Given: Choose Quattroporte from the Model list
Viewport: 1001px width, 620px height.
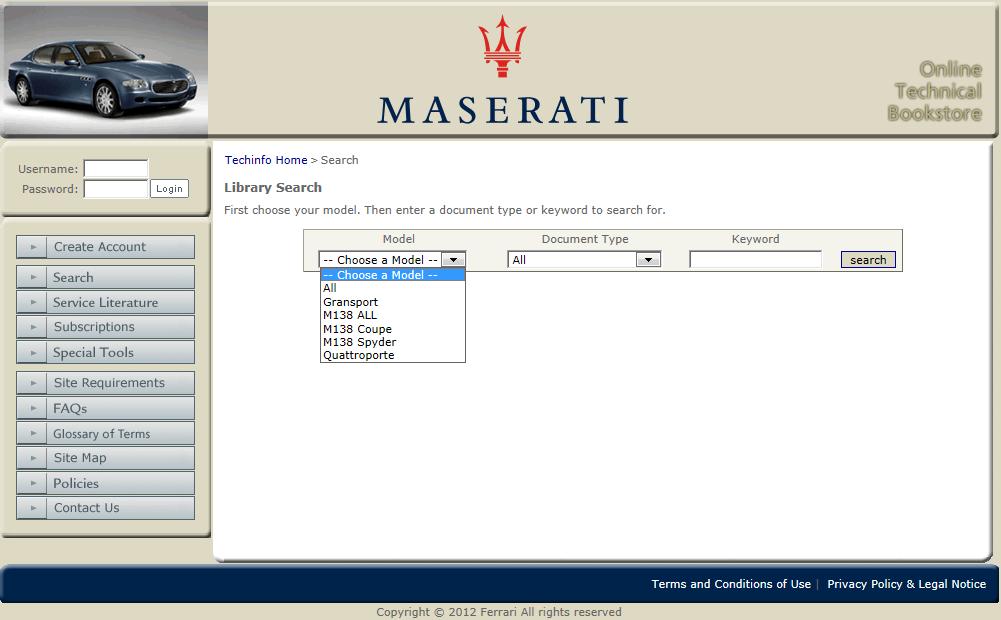Looking at the screenshot, I should point(393,356).
